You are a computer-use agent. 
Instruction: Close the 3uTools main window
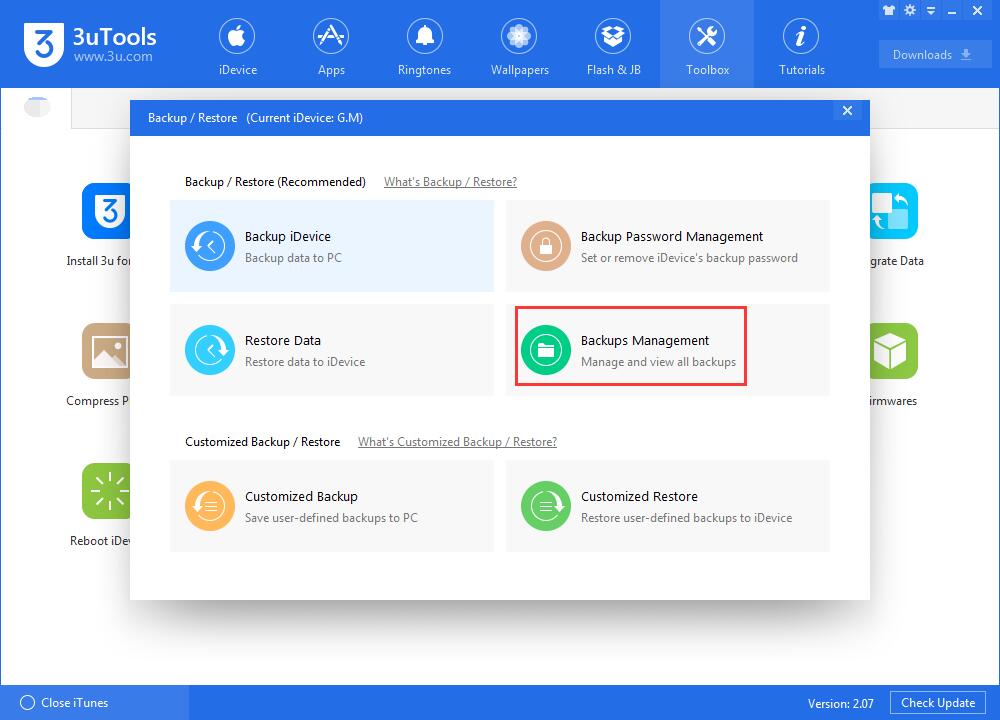tap(977, 10)
